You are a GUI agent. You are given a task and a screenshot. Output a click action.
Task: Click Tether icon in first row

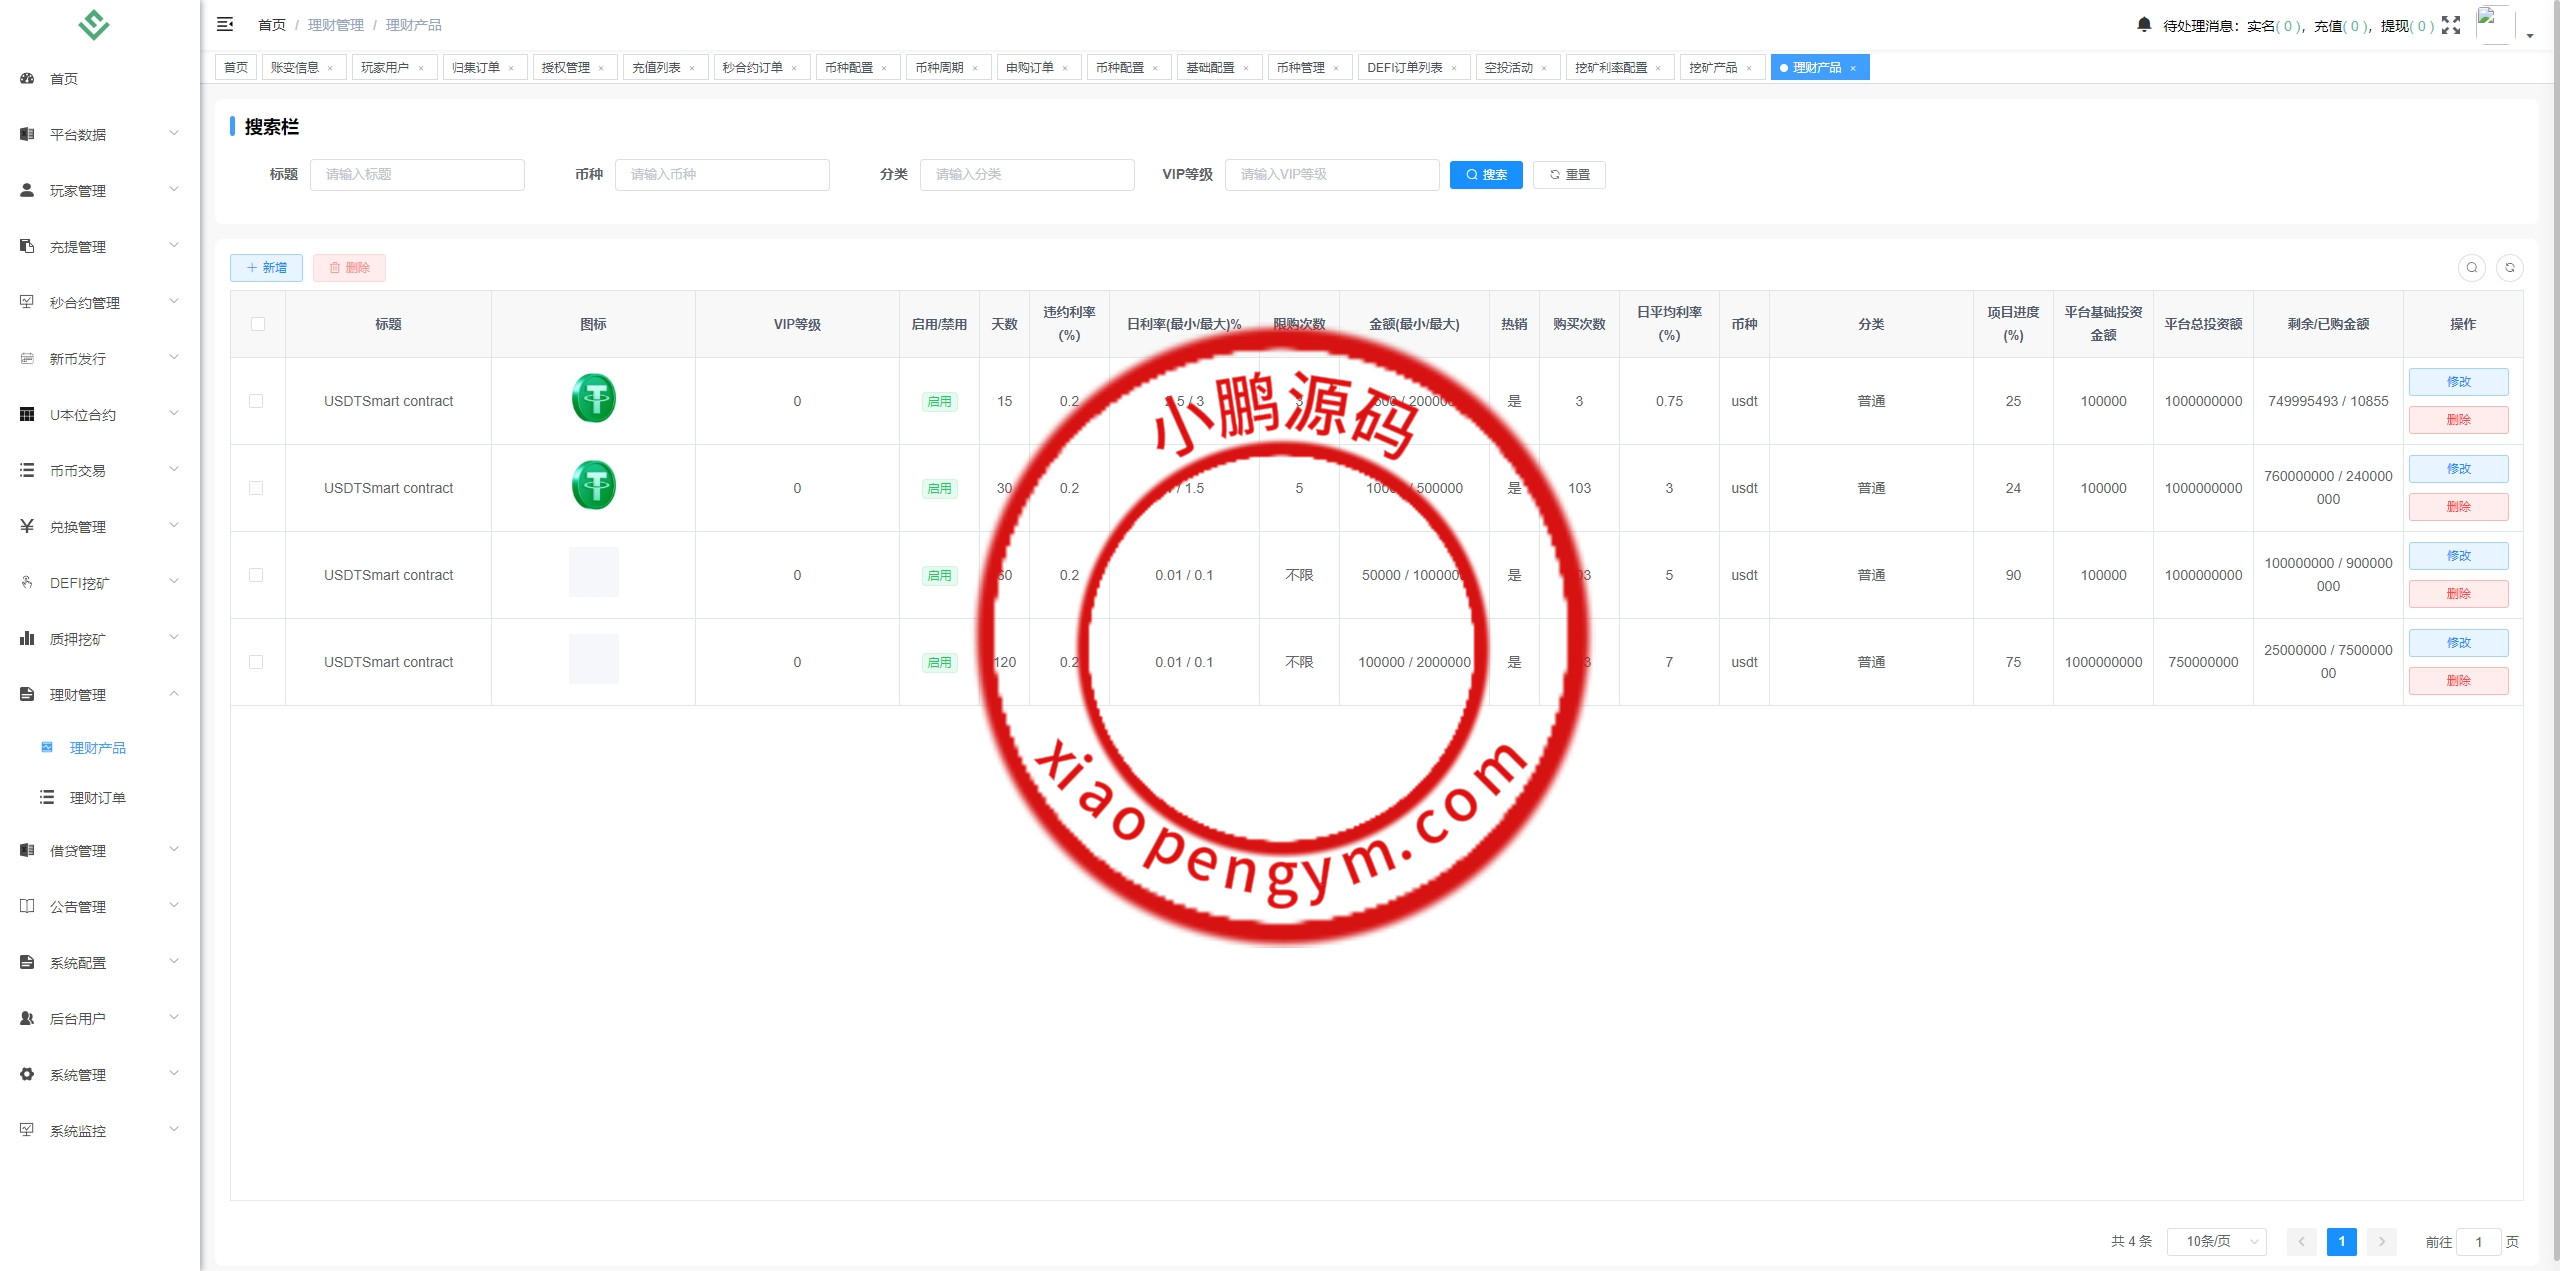click(x=593, y=399)
